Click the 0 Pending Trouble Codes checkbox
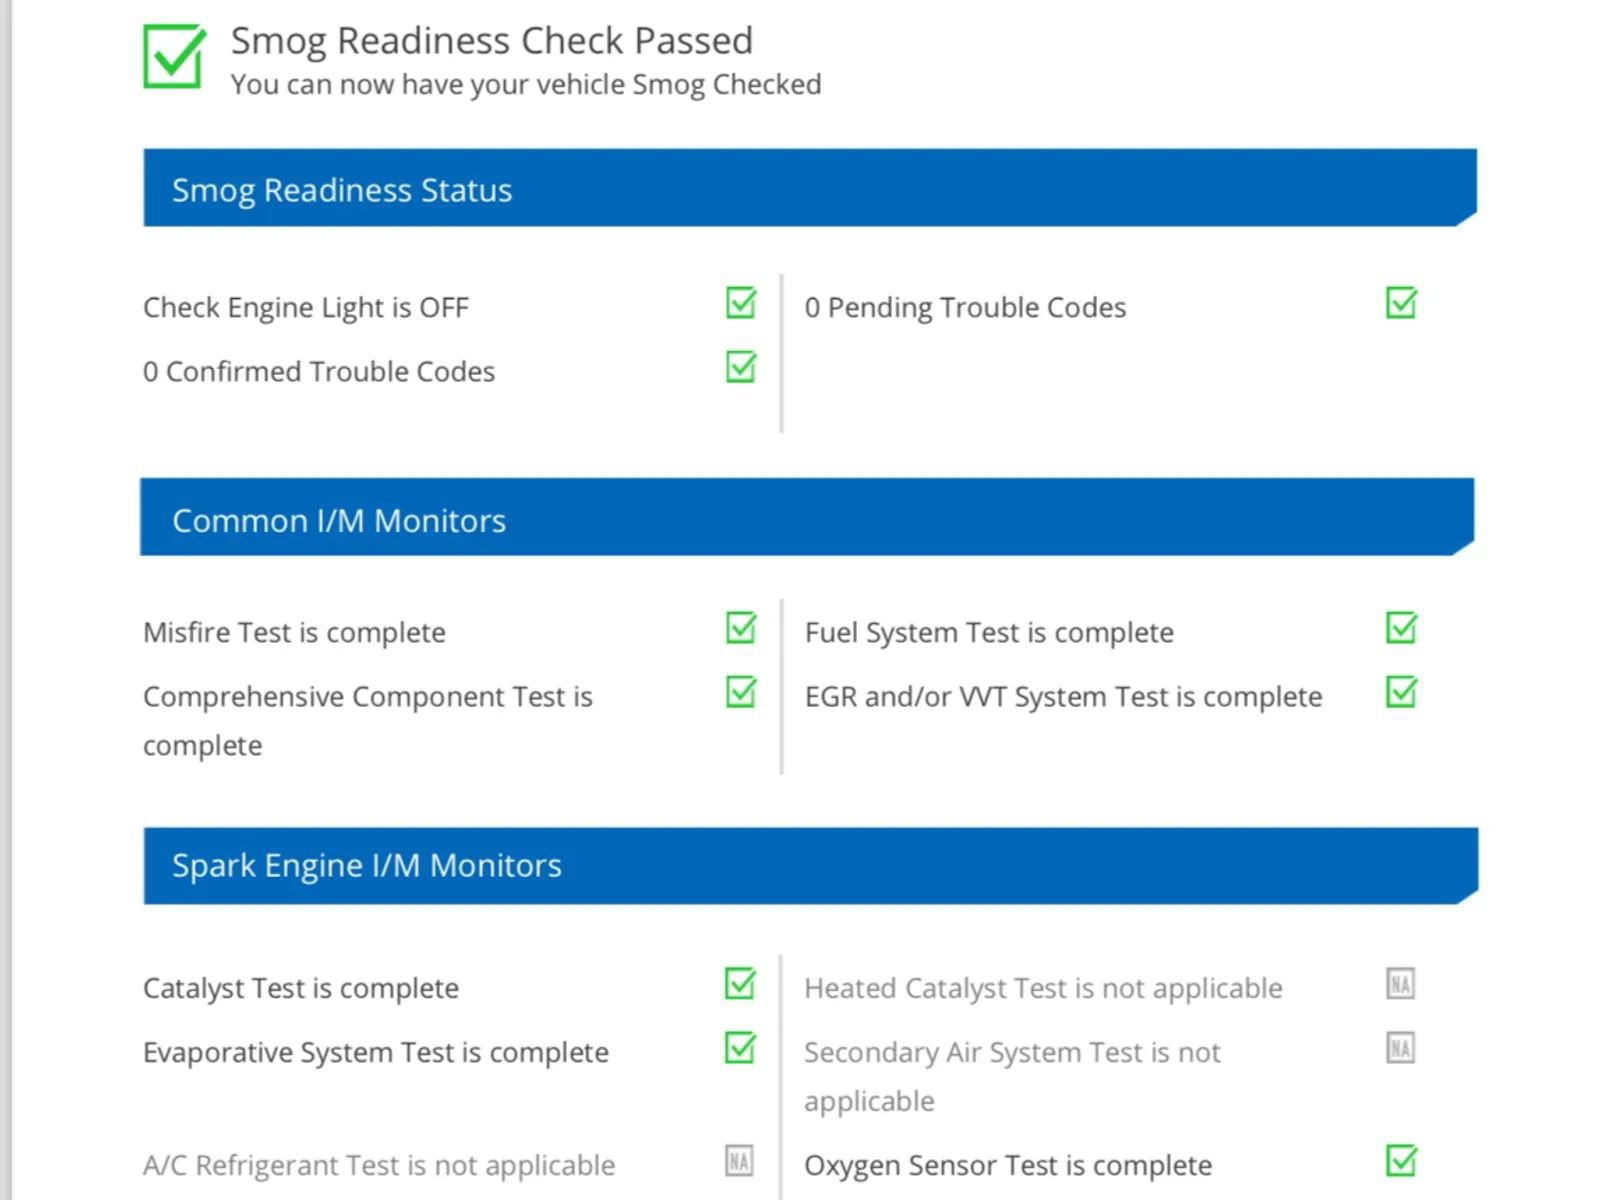Viewport: 1600px width, 1200px height. (x=1401, y=303)
